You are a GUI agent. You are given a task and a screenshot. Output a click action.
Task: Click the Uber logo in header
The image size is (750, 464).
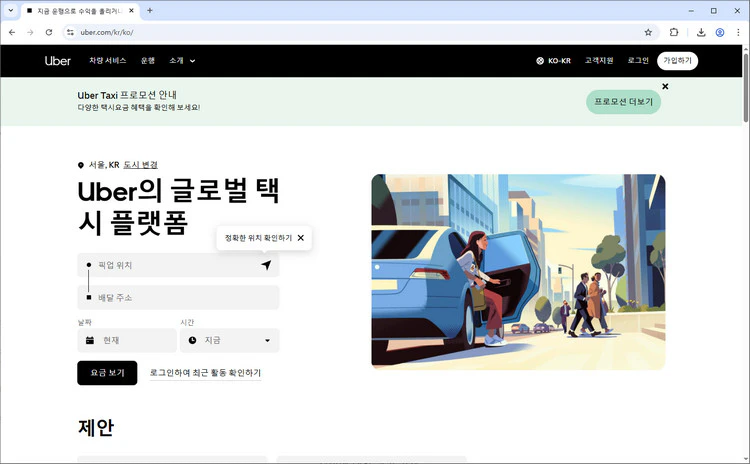58,61
